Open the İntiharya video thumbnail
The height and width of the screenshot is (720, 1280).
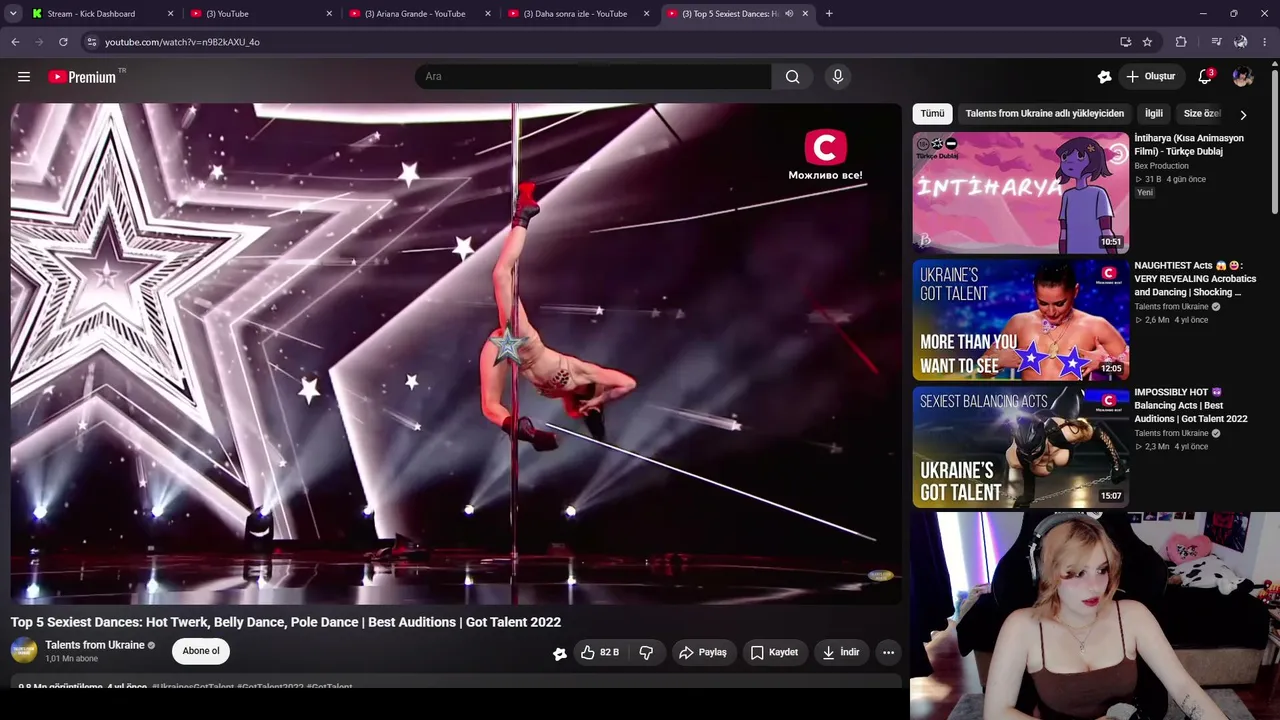1020,193
